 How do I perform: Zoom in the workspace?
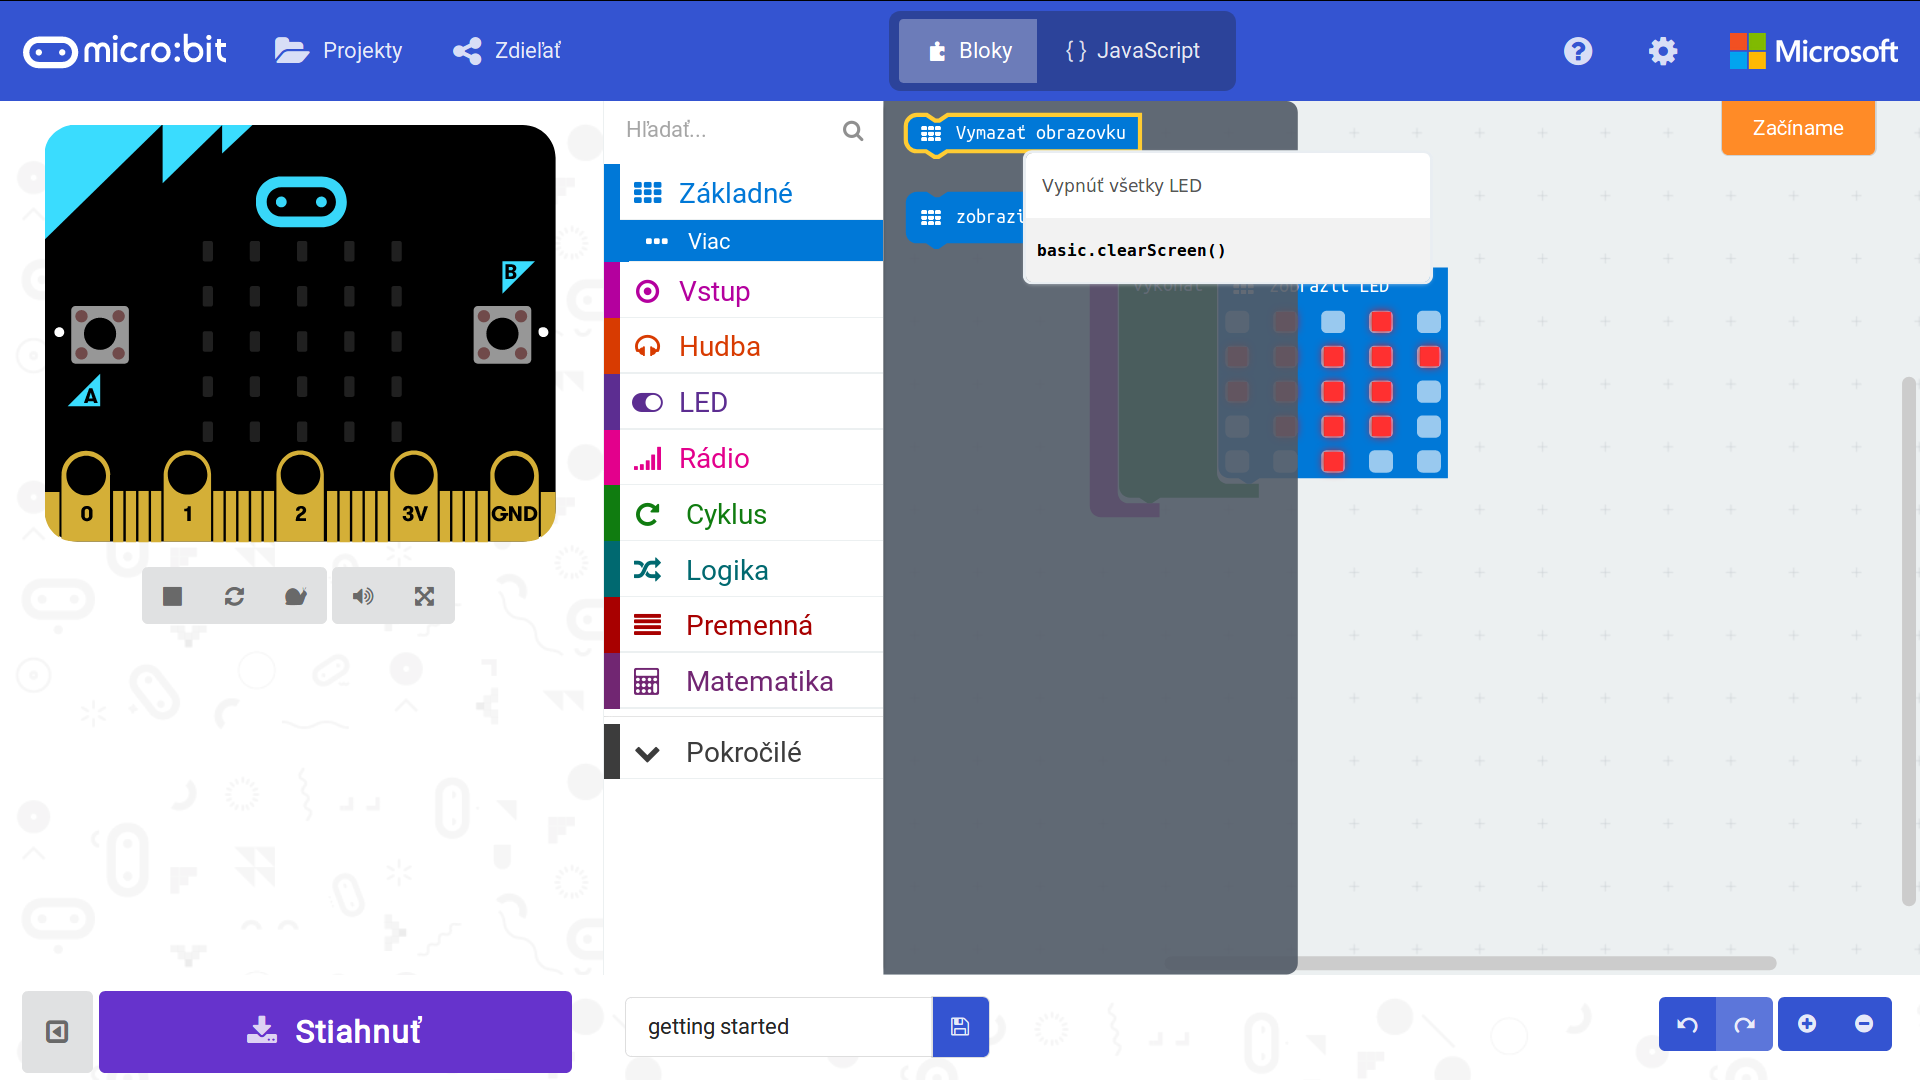1807,1025
